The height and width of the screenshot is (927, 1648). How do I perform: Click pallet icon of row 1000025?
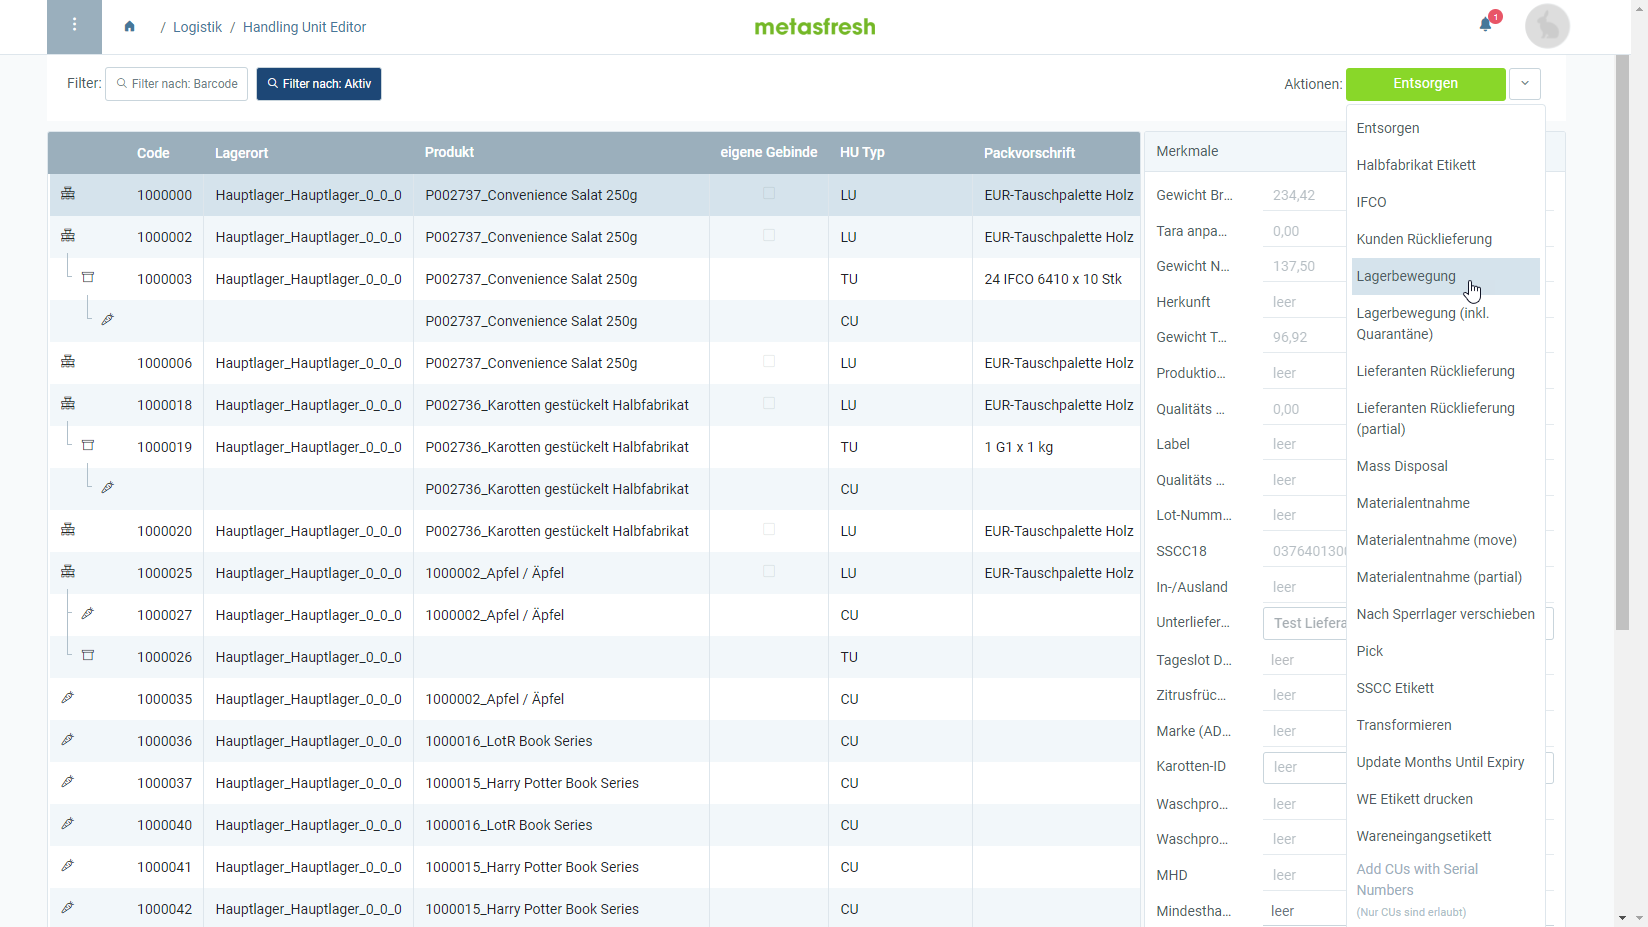[68, 572]
